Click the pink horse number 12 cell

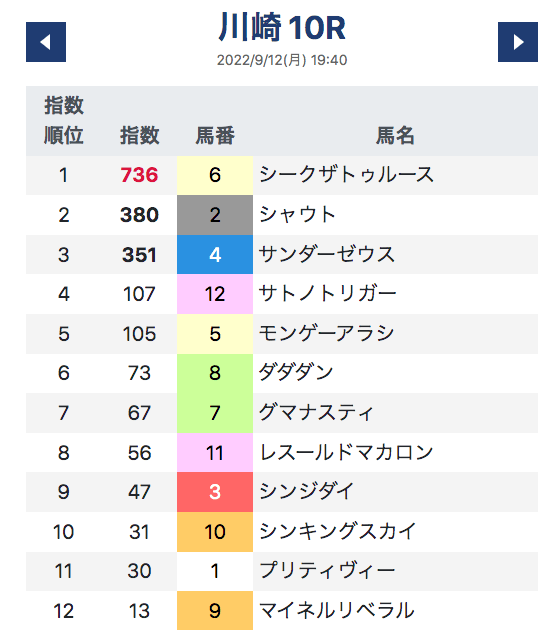(x=215, y=294)
